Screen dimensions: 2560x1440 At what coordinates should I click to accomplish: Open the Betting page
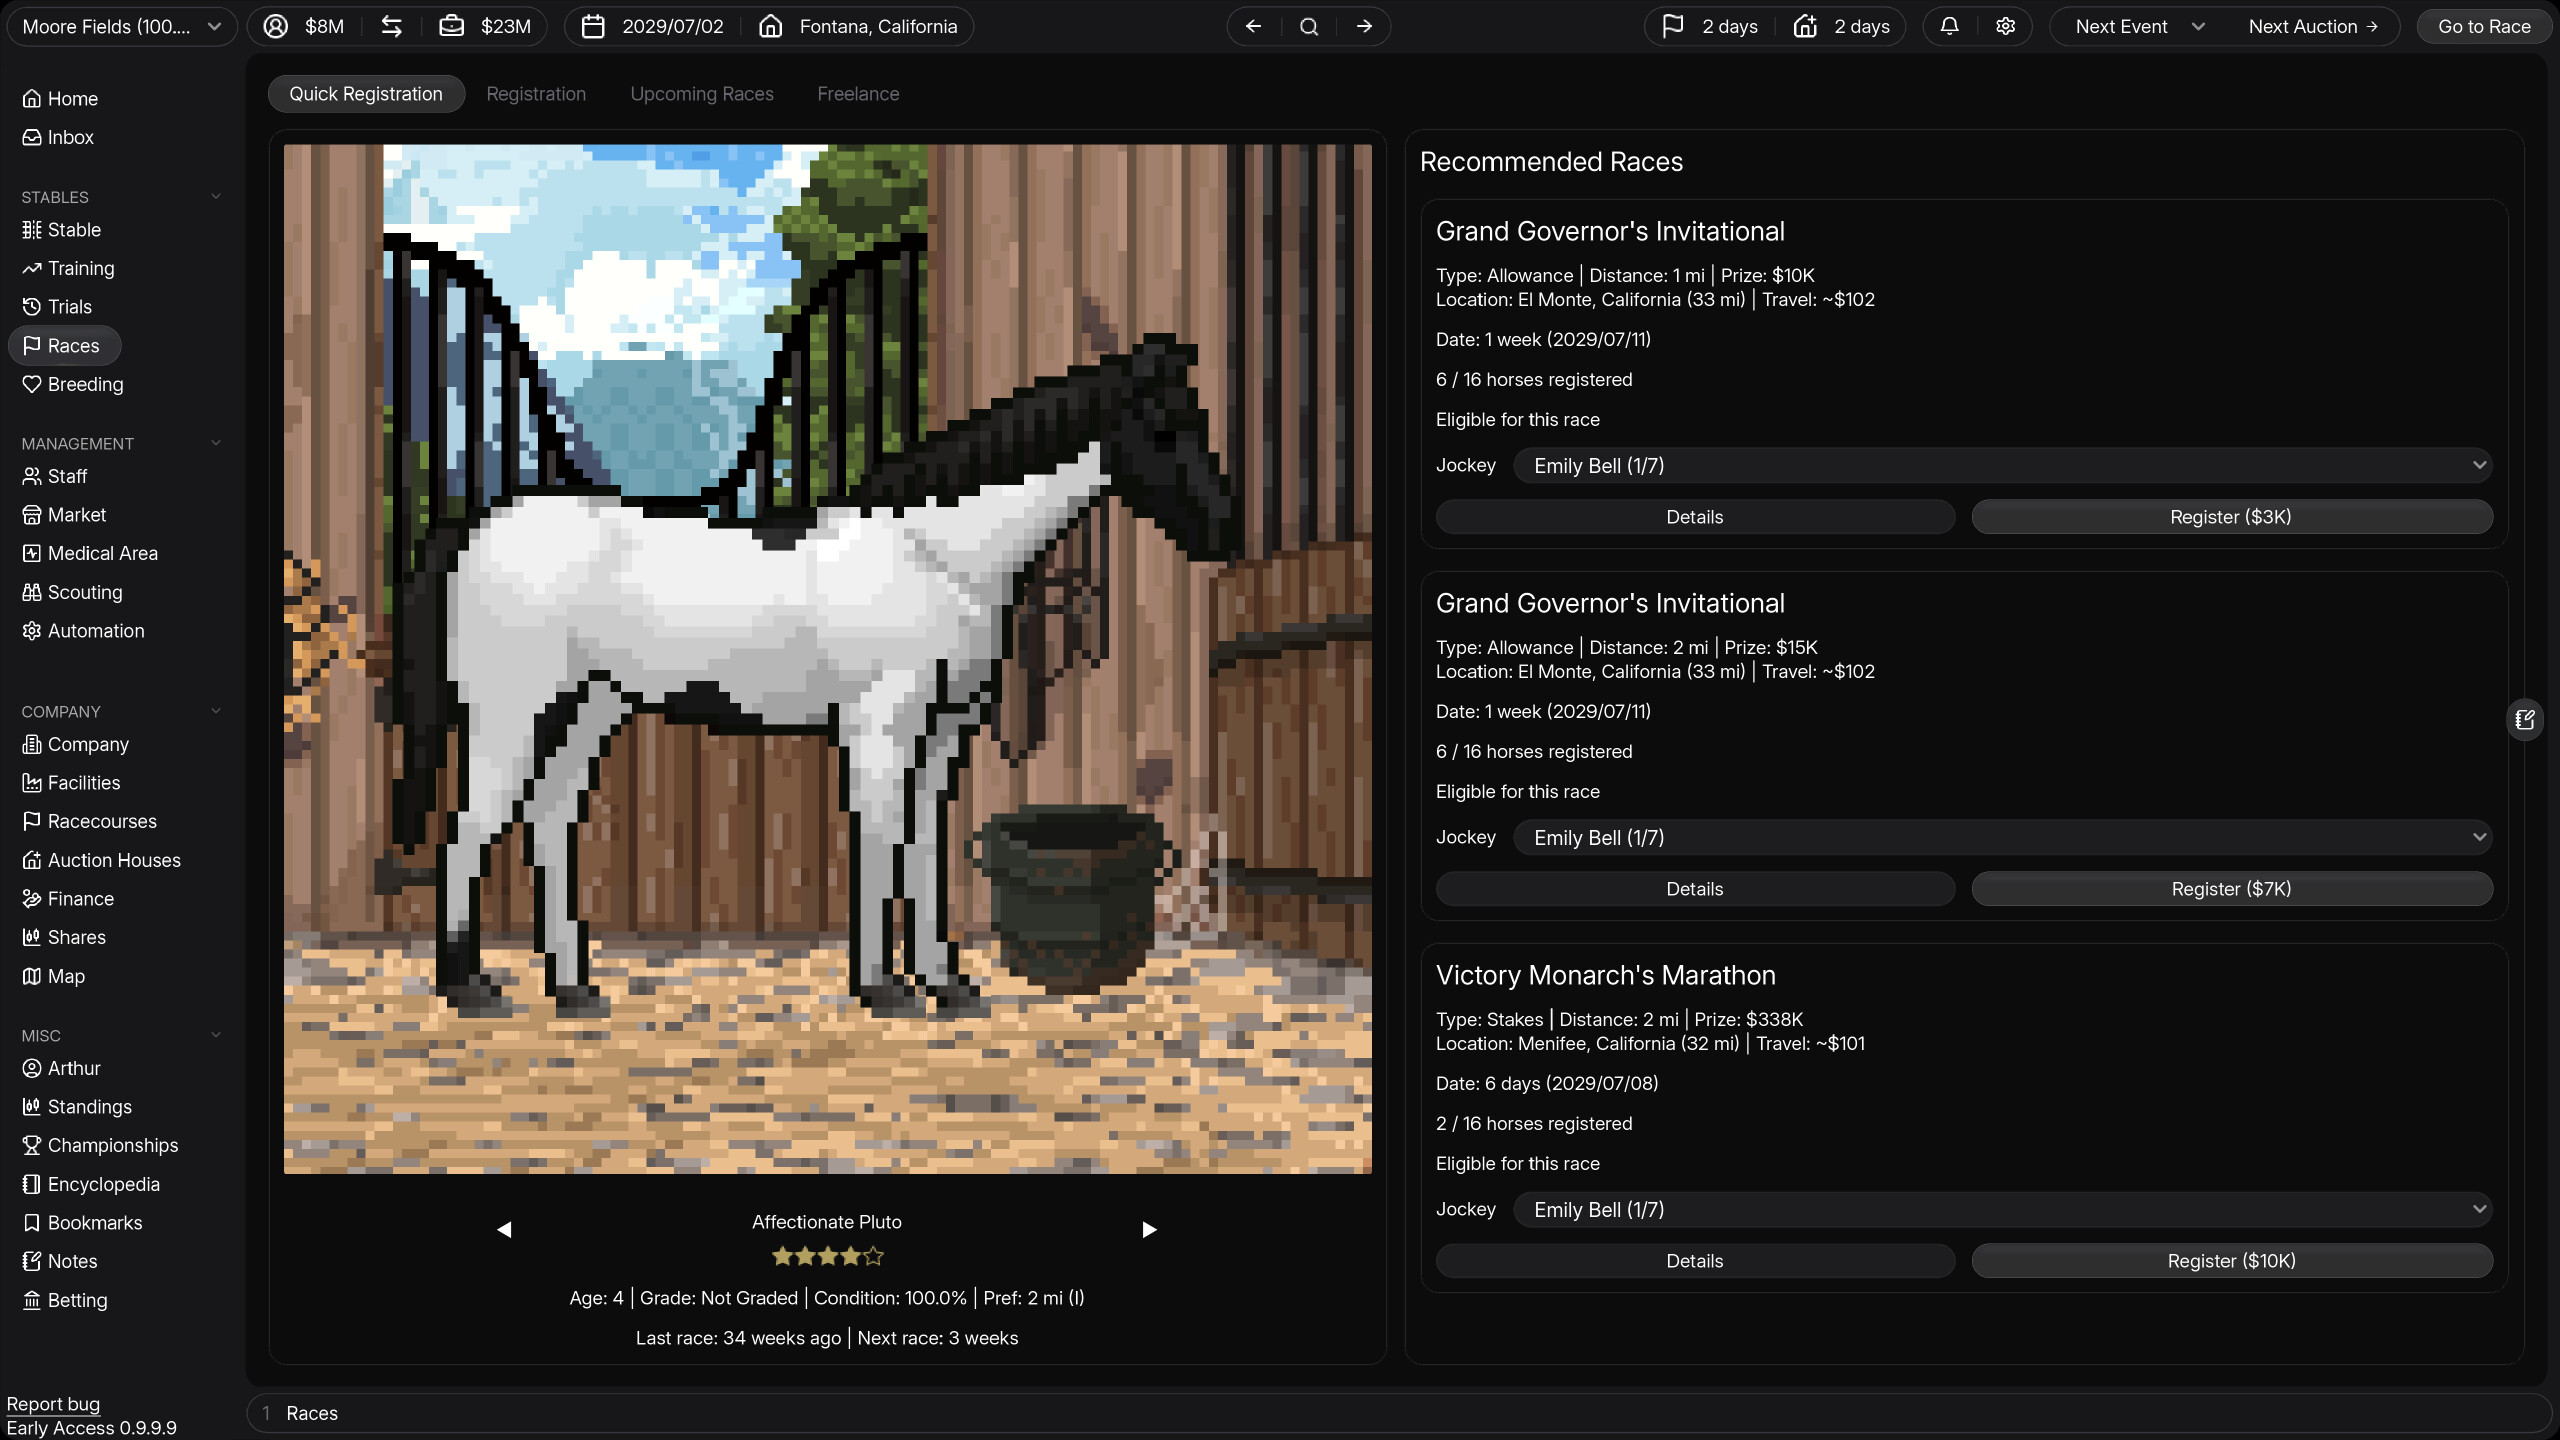(65, 1300)
